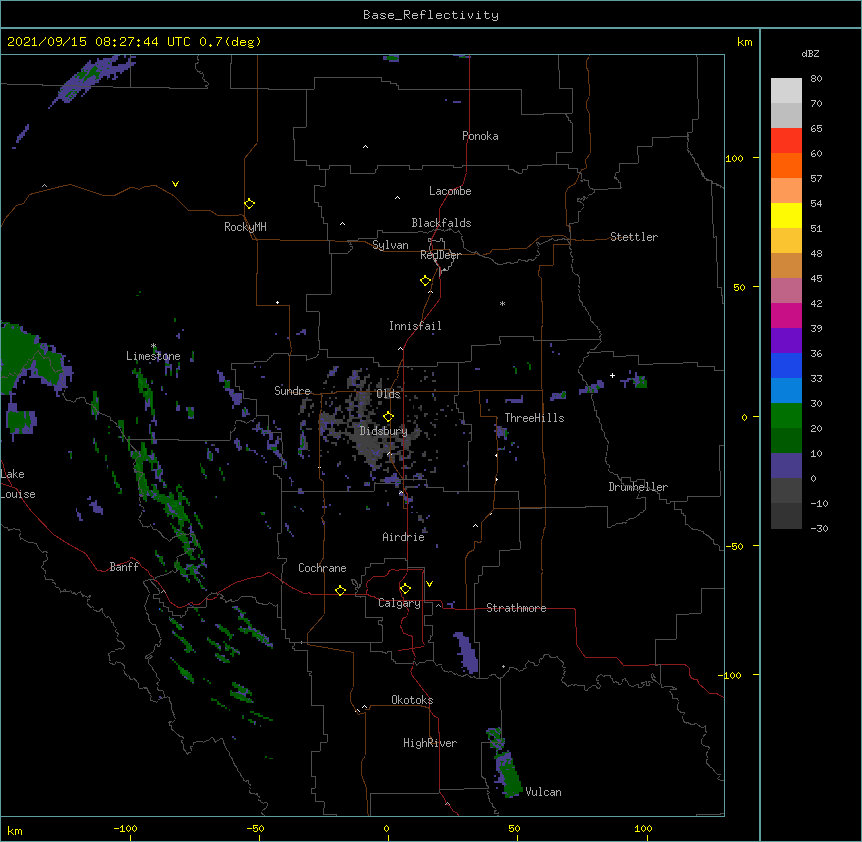This screenshot has width=862, height=842.
Task: Choose the bright green 20-30 dBZ swatch
Action: point(786,416)
